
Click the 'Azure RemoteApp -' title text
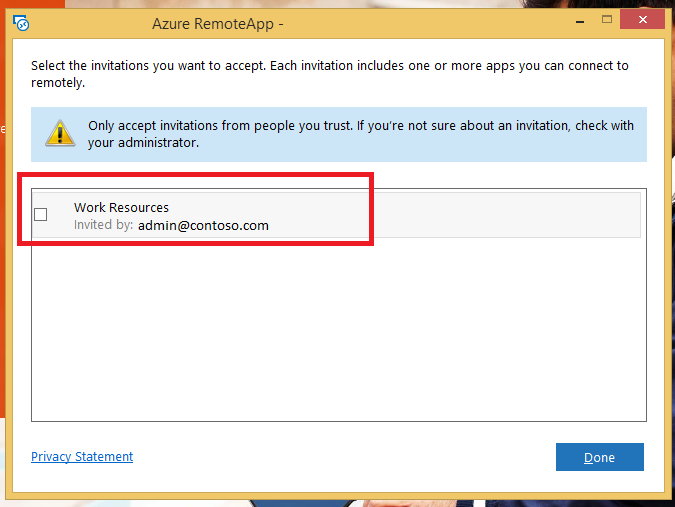tap(217, 24)
